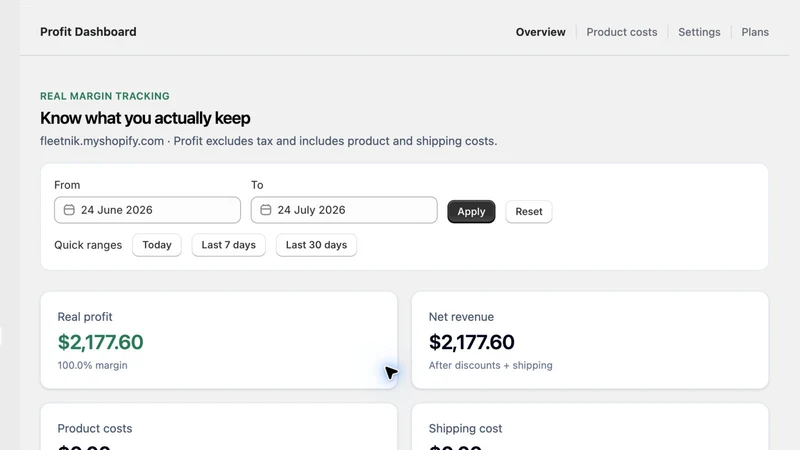Click the Real profit $2,177.60 value

tap(101, 342)
